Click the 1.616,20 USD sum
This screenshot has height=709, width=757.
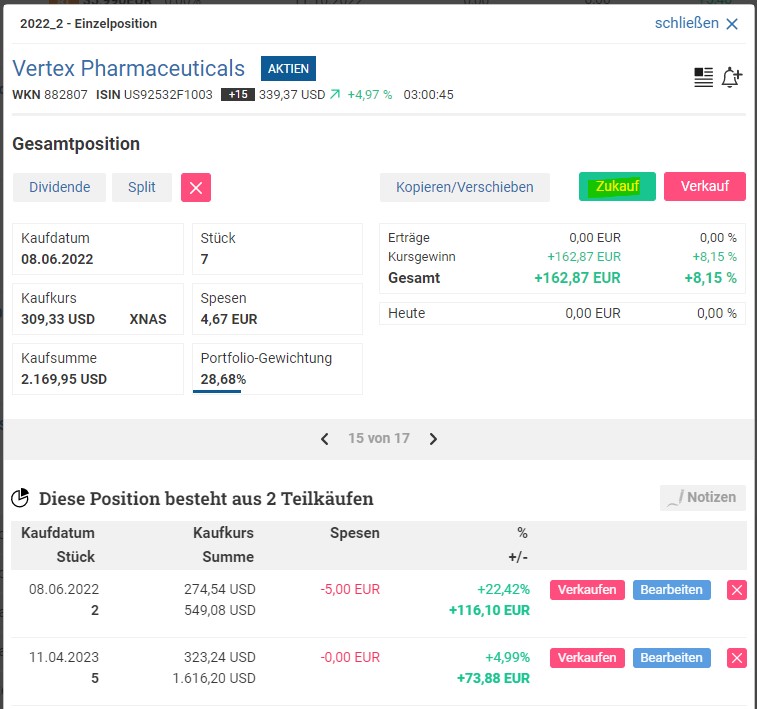point(214,678)
